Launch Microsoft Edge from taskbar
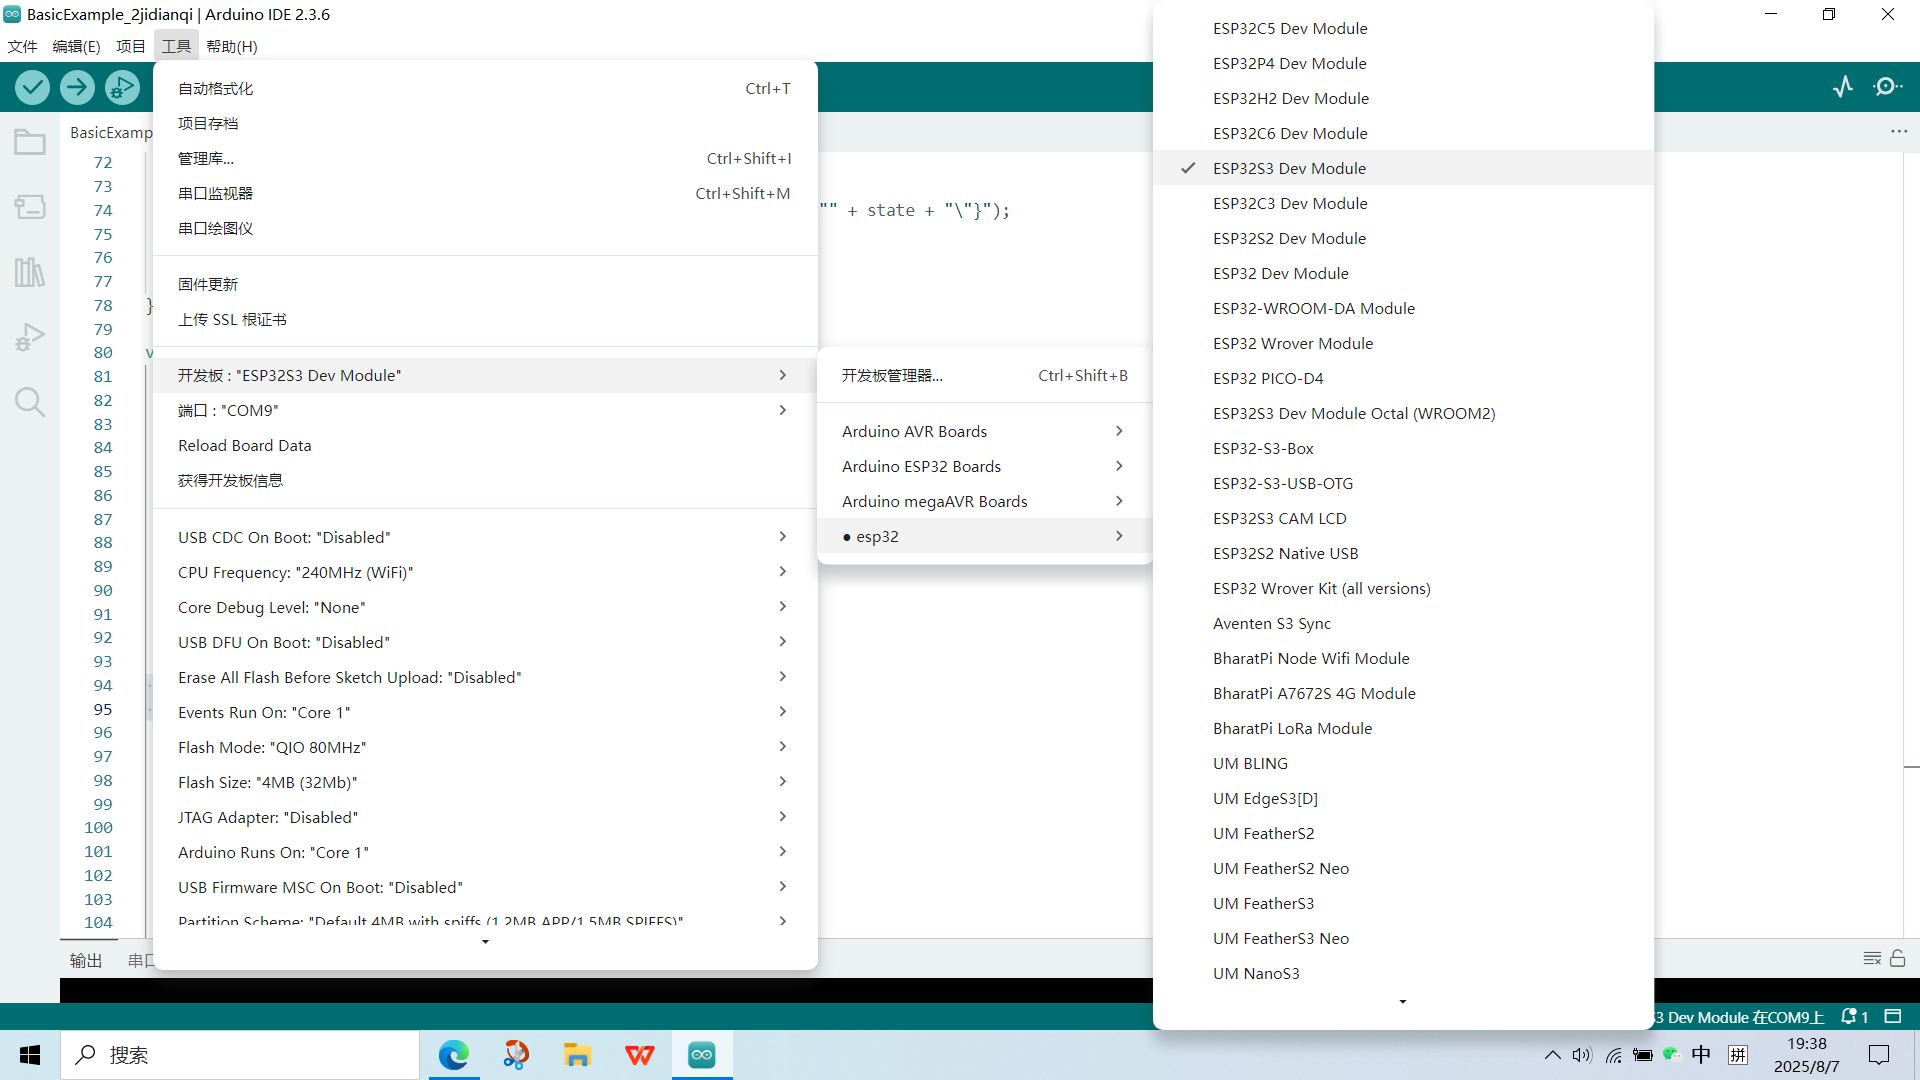 [x=454, y=1055]
